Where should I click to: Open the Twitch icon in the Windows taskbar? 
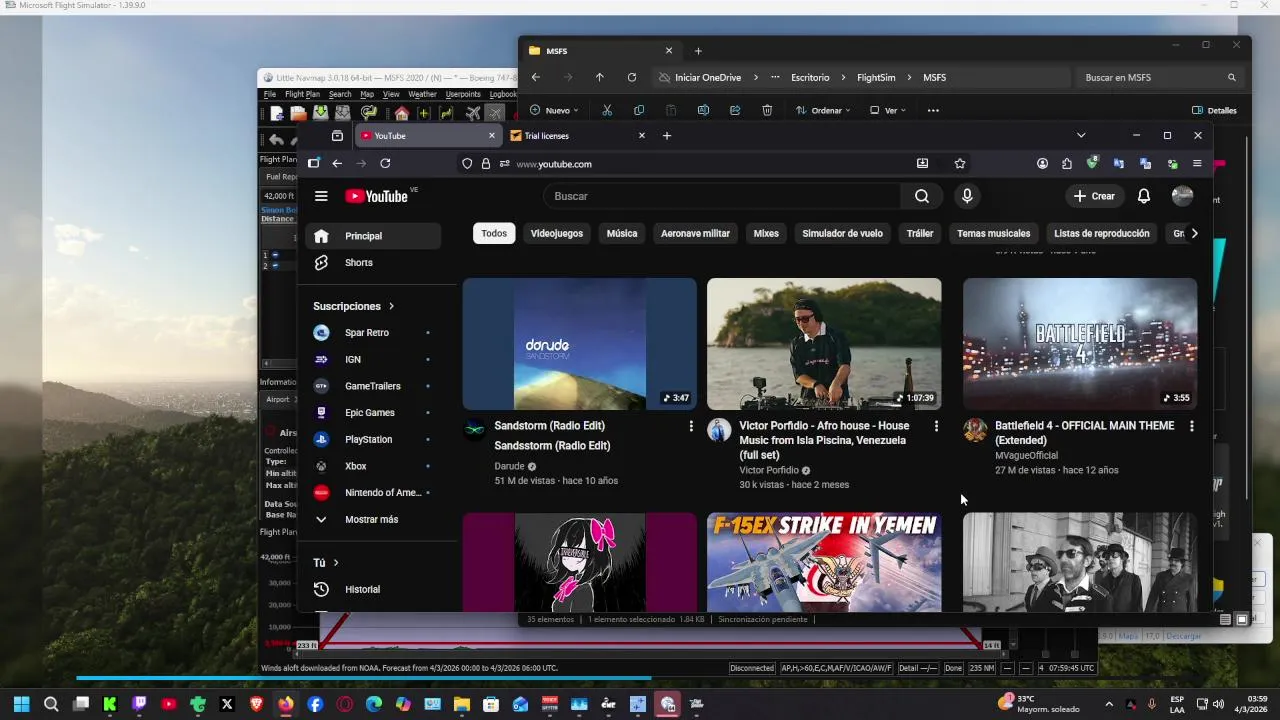point(139,704)
